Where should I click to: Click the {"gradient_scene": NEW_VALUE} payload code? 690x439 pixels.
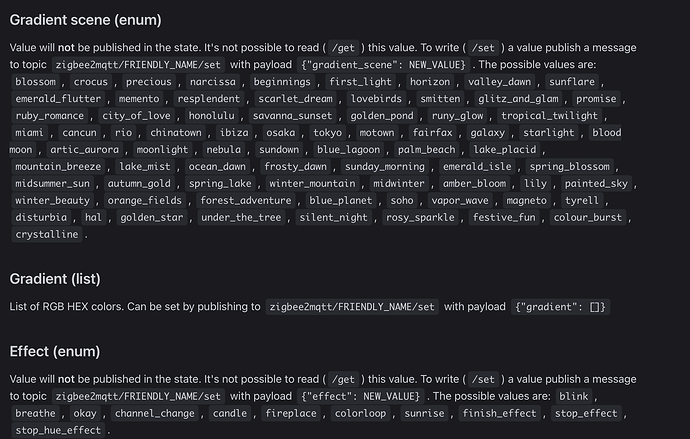[x=383, y=65]
